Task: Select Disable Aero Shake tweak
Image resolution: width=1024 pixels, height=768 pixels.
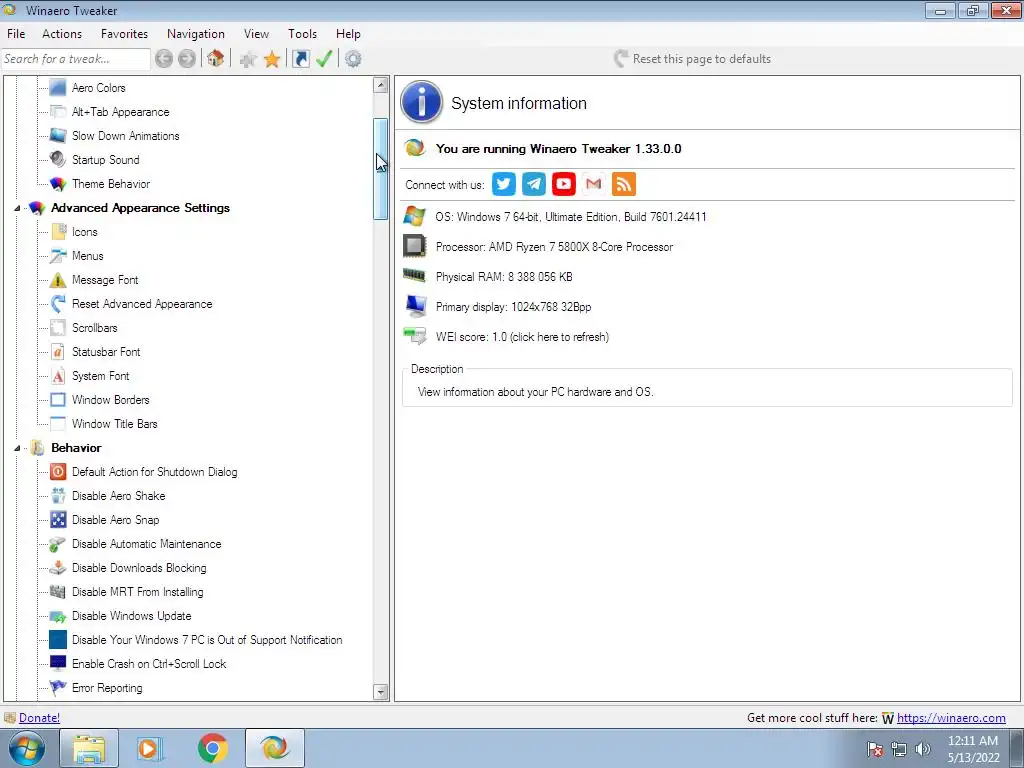Action: coord(118,496)
